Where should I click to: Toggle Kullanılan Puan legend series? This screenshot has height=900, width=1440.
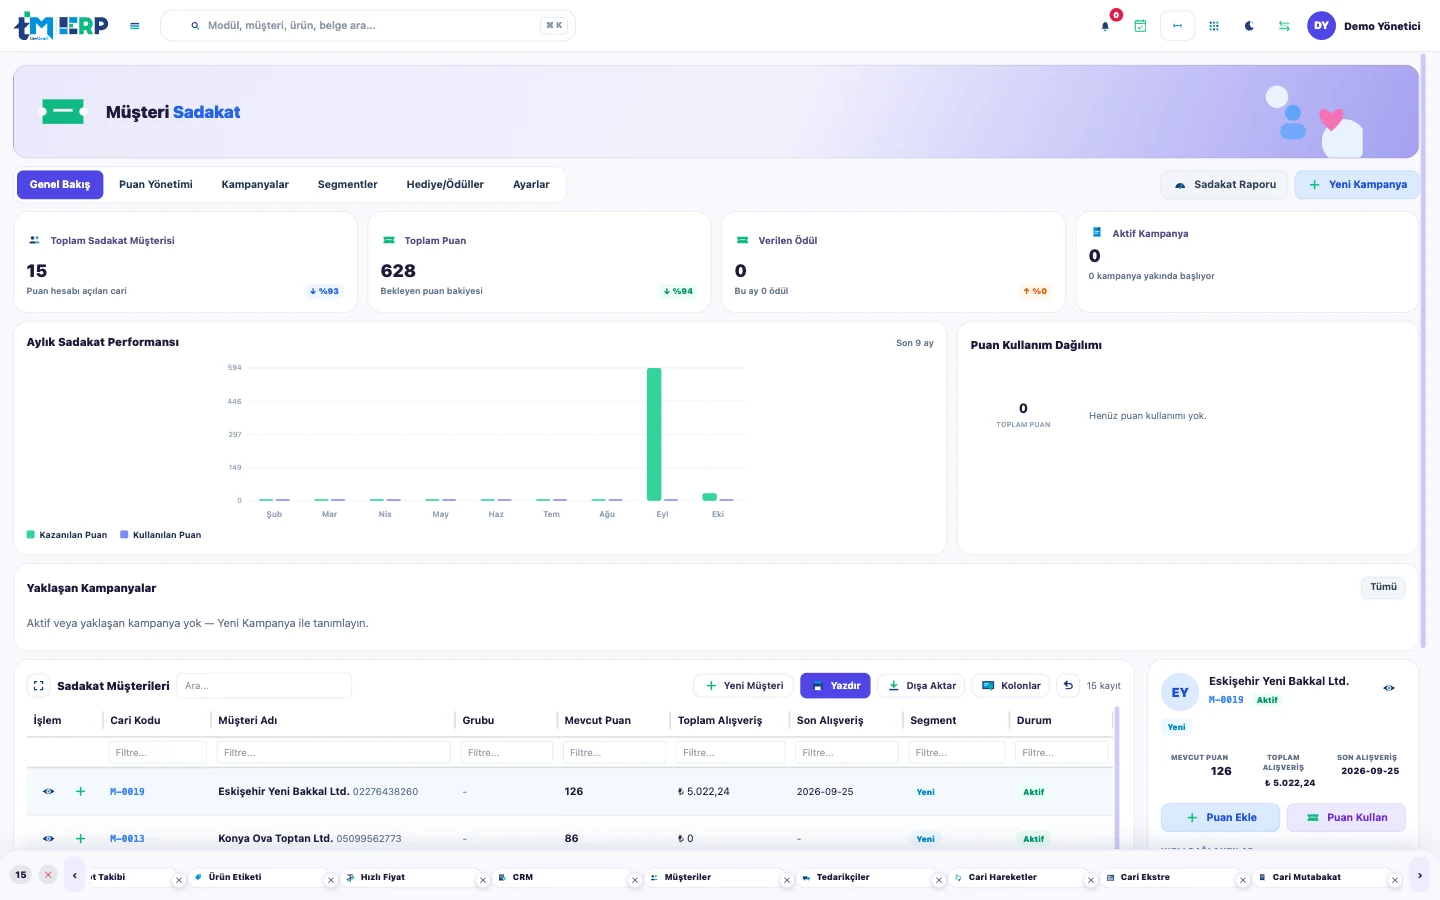click(161, 535)
